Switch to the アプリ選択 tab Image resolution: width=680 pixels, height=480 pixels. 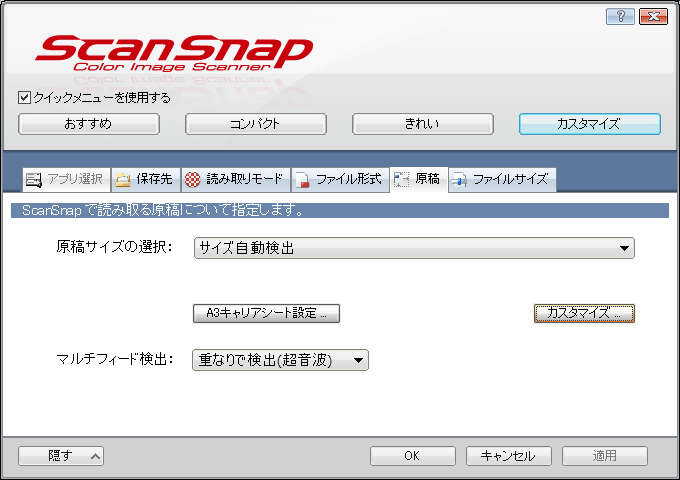point(67,180)
